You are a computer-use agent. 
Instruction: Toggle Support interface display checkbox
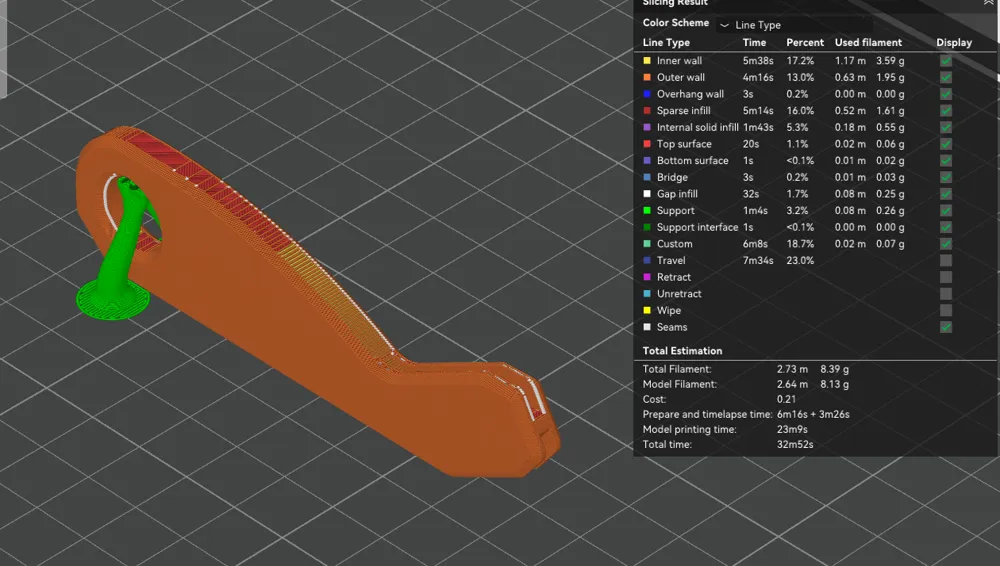pos(946,227)
